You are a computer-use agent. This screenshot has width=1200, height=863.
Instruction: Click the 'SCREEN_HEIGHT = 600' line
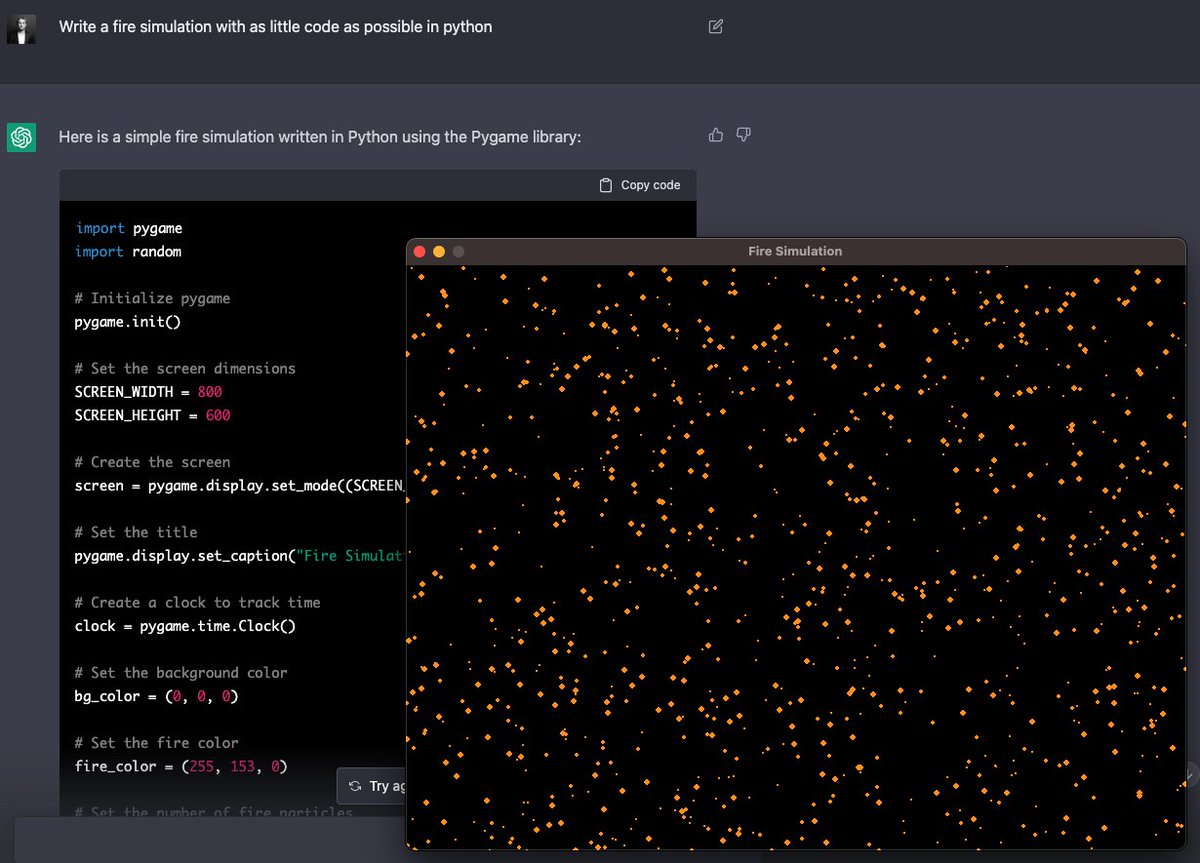152,415
